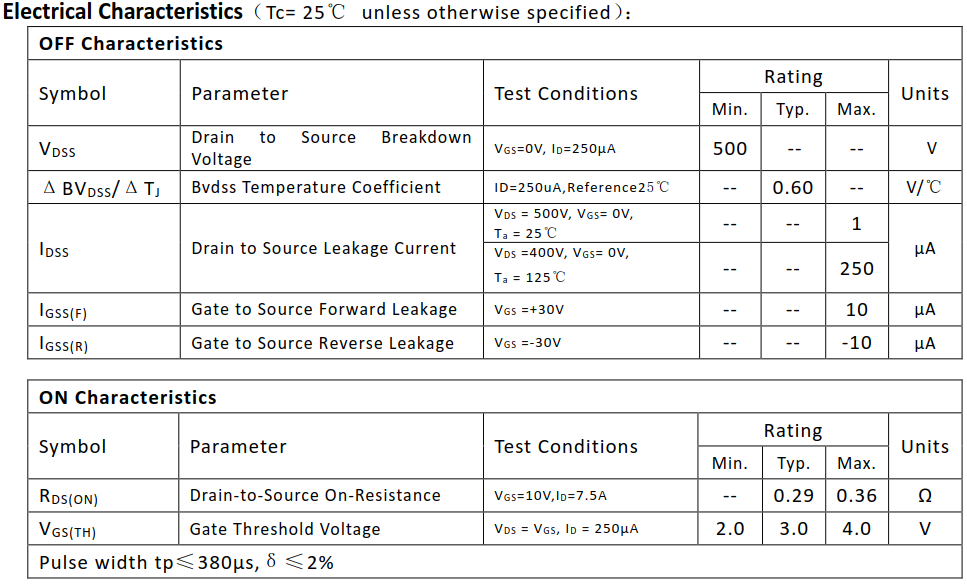
Task: Click the Electrical Characteristics heading
Action: pos(123,12)
